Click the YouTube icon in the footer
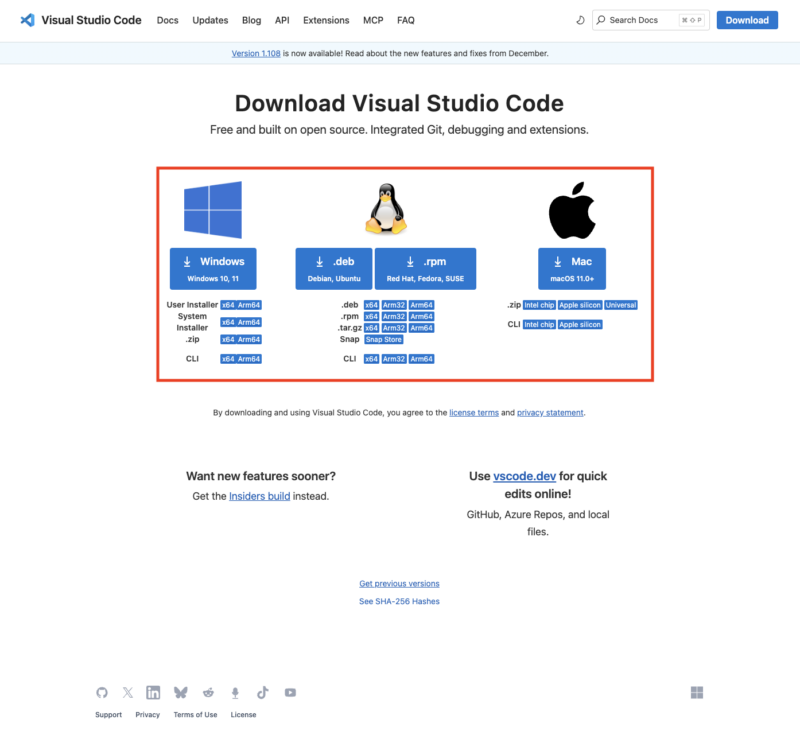This screenshot has width=800, height=735. point(290,692)
